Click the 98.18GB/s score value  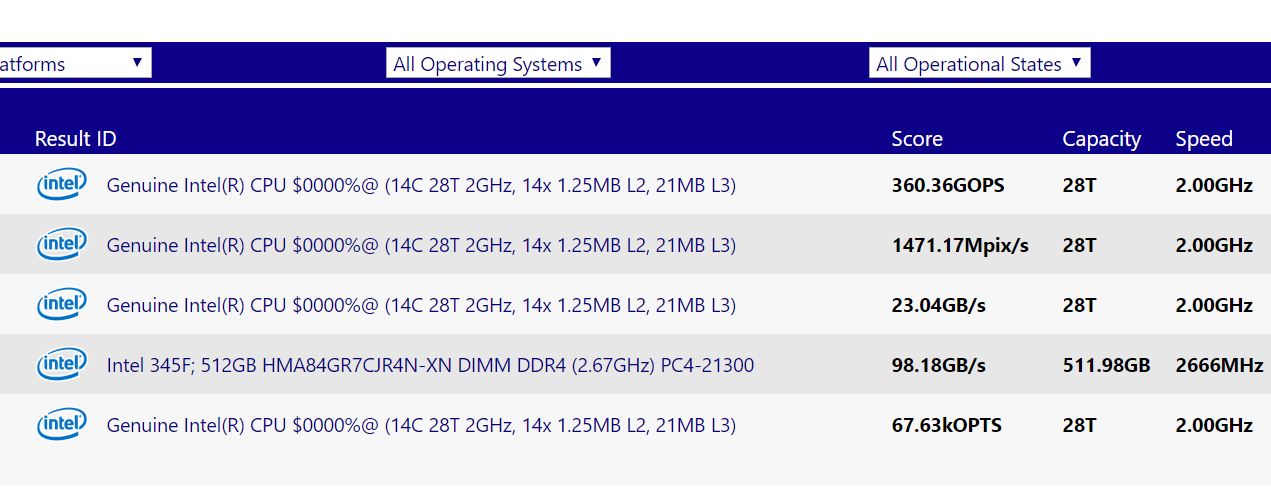point(938,365)
